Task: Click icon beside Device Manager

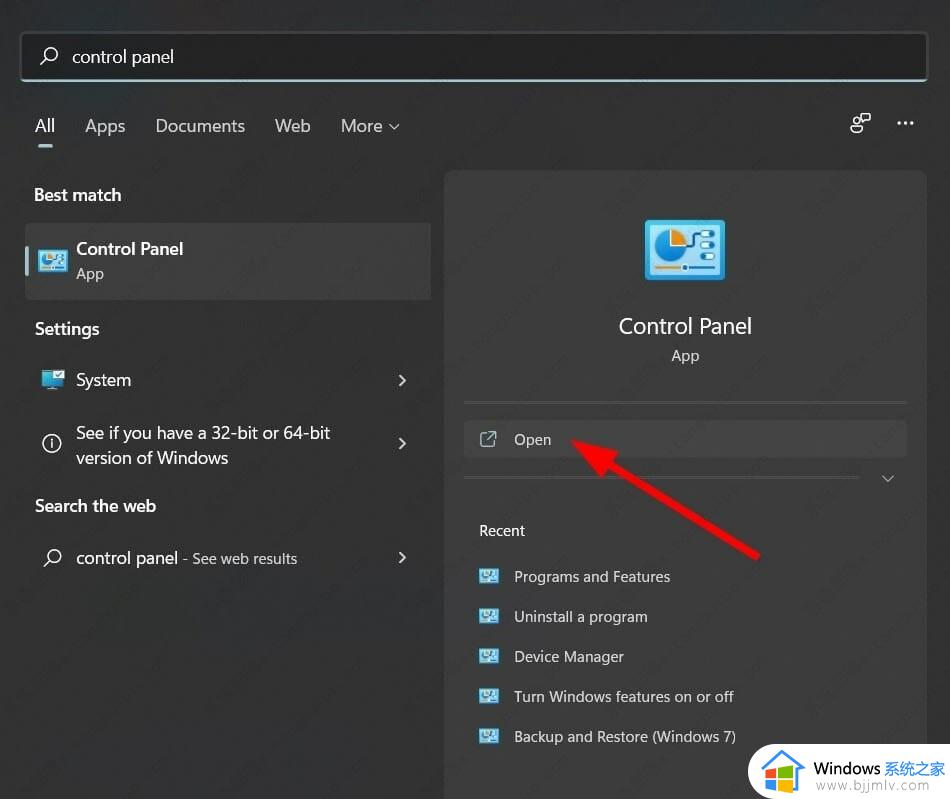Action: point(489,655)
